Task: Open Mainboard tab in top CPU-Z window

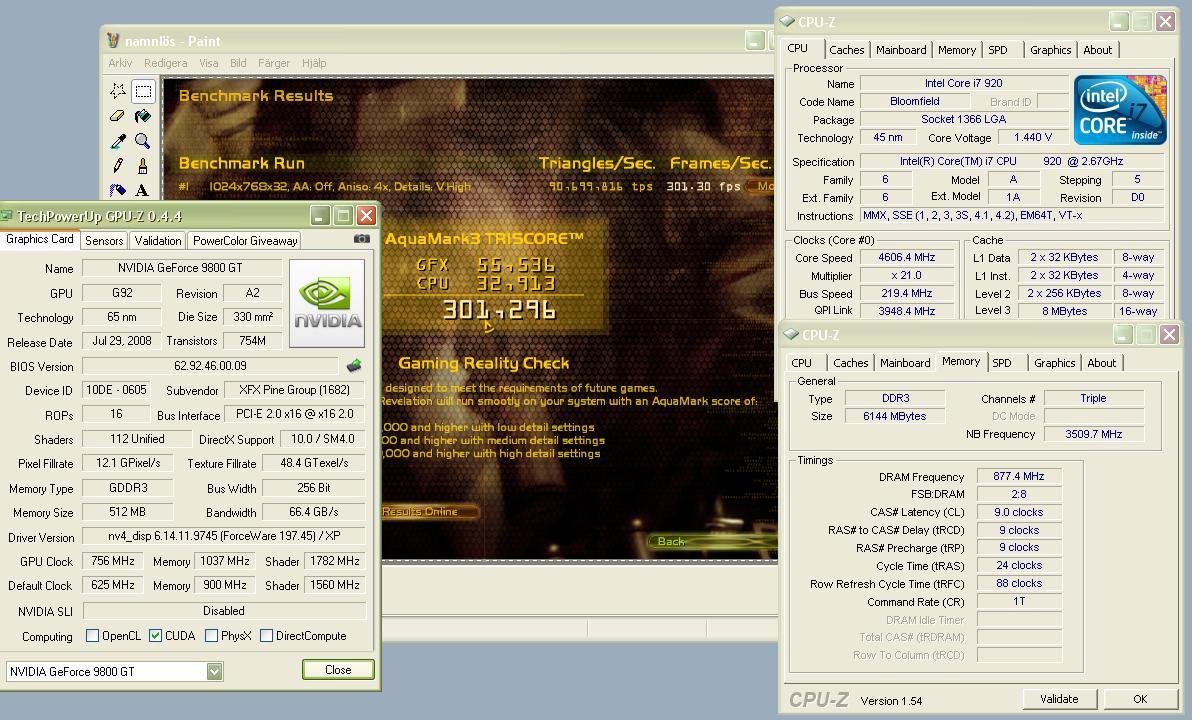Action: (901, 49)
